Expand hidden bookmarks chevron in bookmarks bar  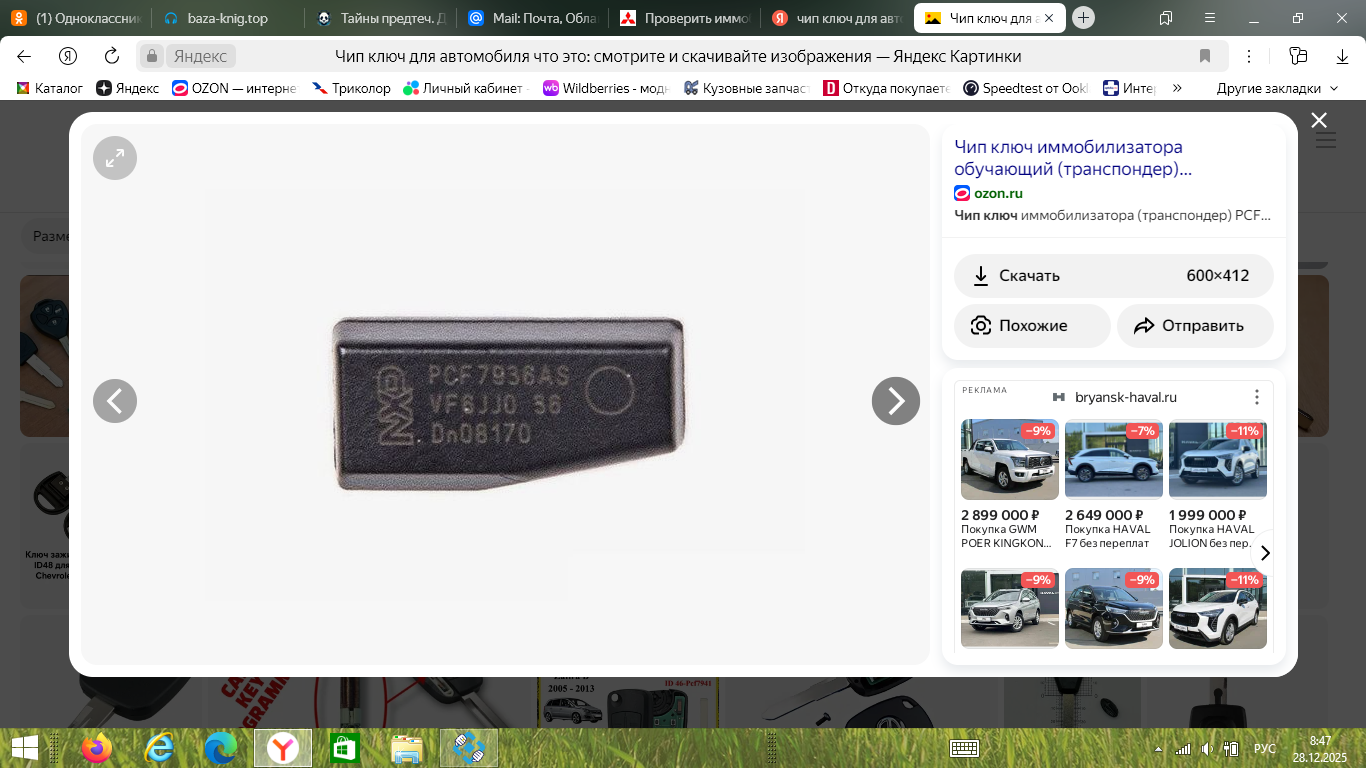pos(1177,88)
